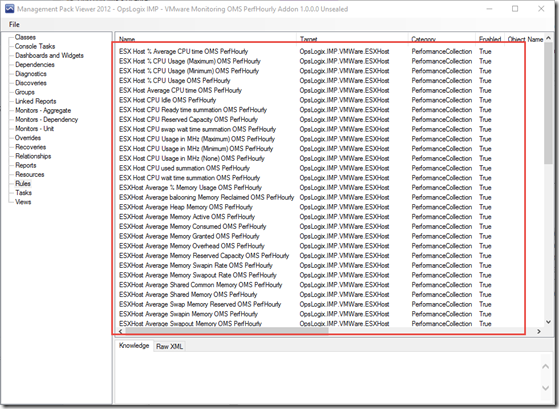Screen dimensions: 559x409
Task: Select Classes in the tree
Action: pos(25,37)
